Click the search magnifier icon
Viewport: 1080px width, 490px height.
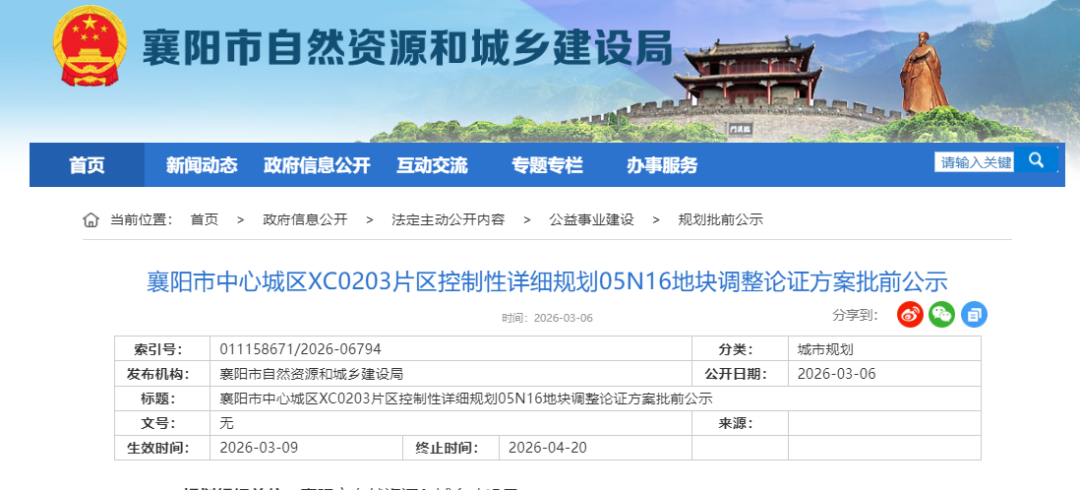pyautogui.click(x=1036, y=161)
